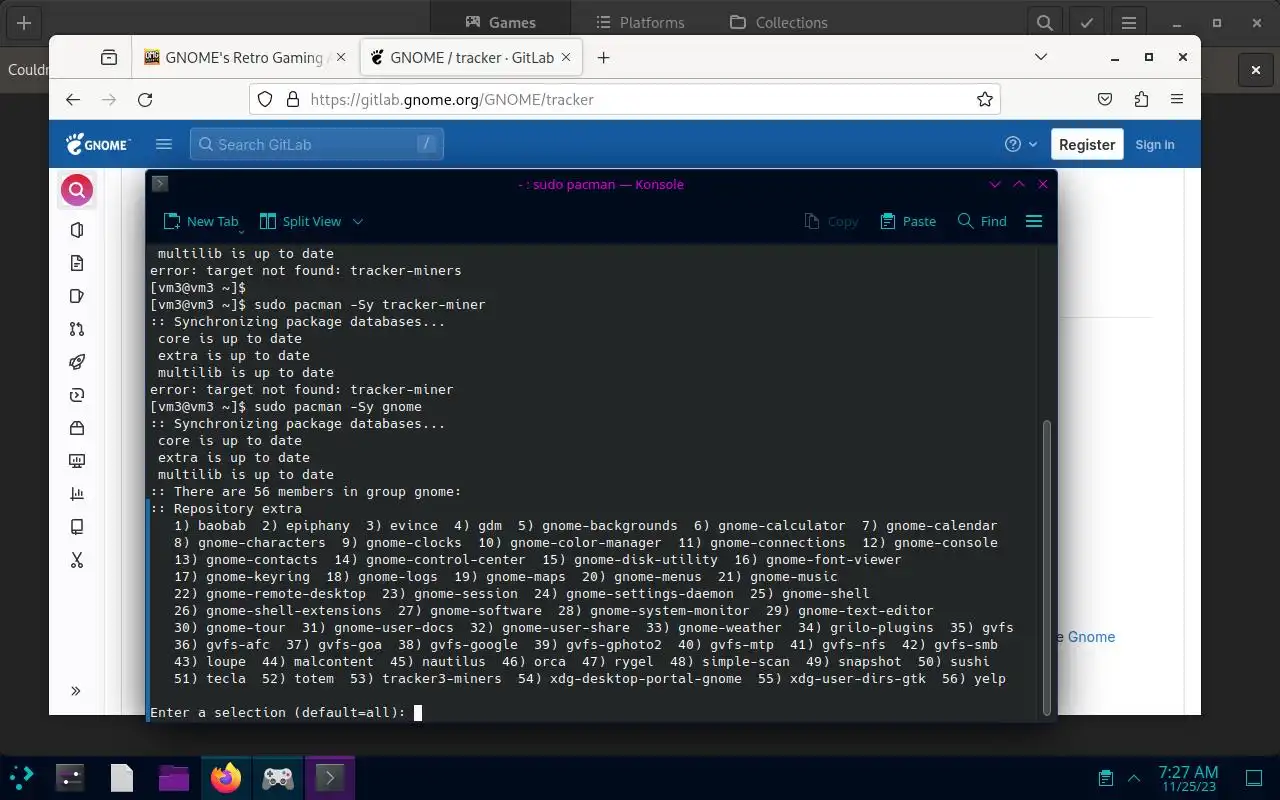
Task: Click the Gnome link on the GitLab page
Action: click(1091, 636)
